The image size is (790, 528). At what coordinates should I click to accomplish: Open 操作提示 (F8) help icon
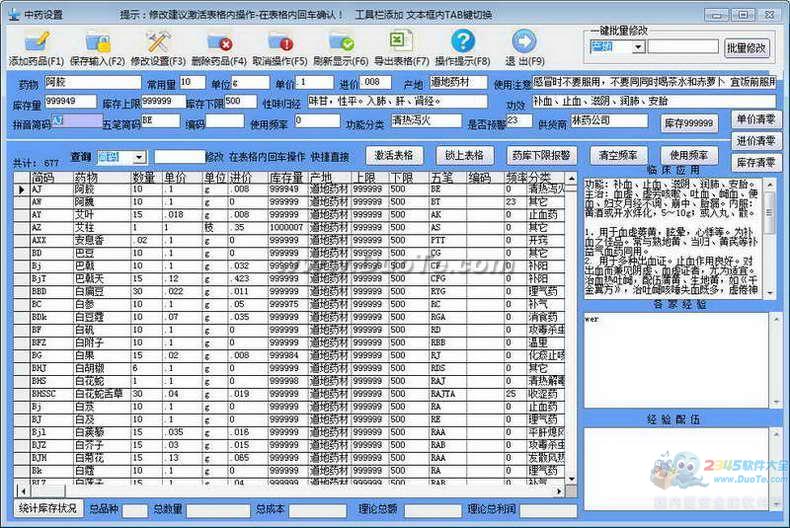462,42
